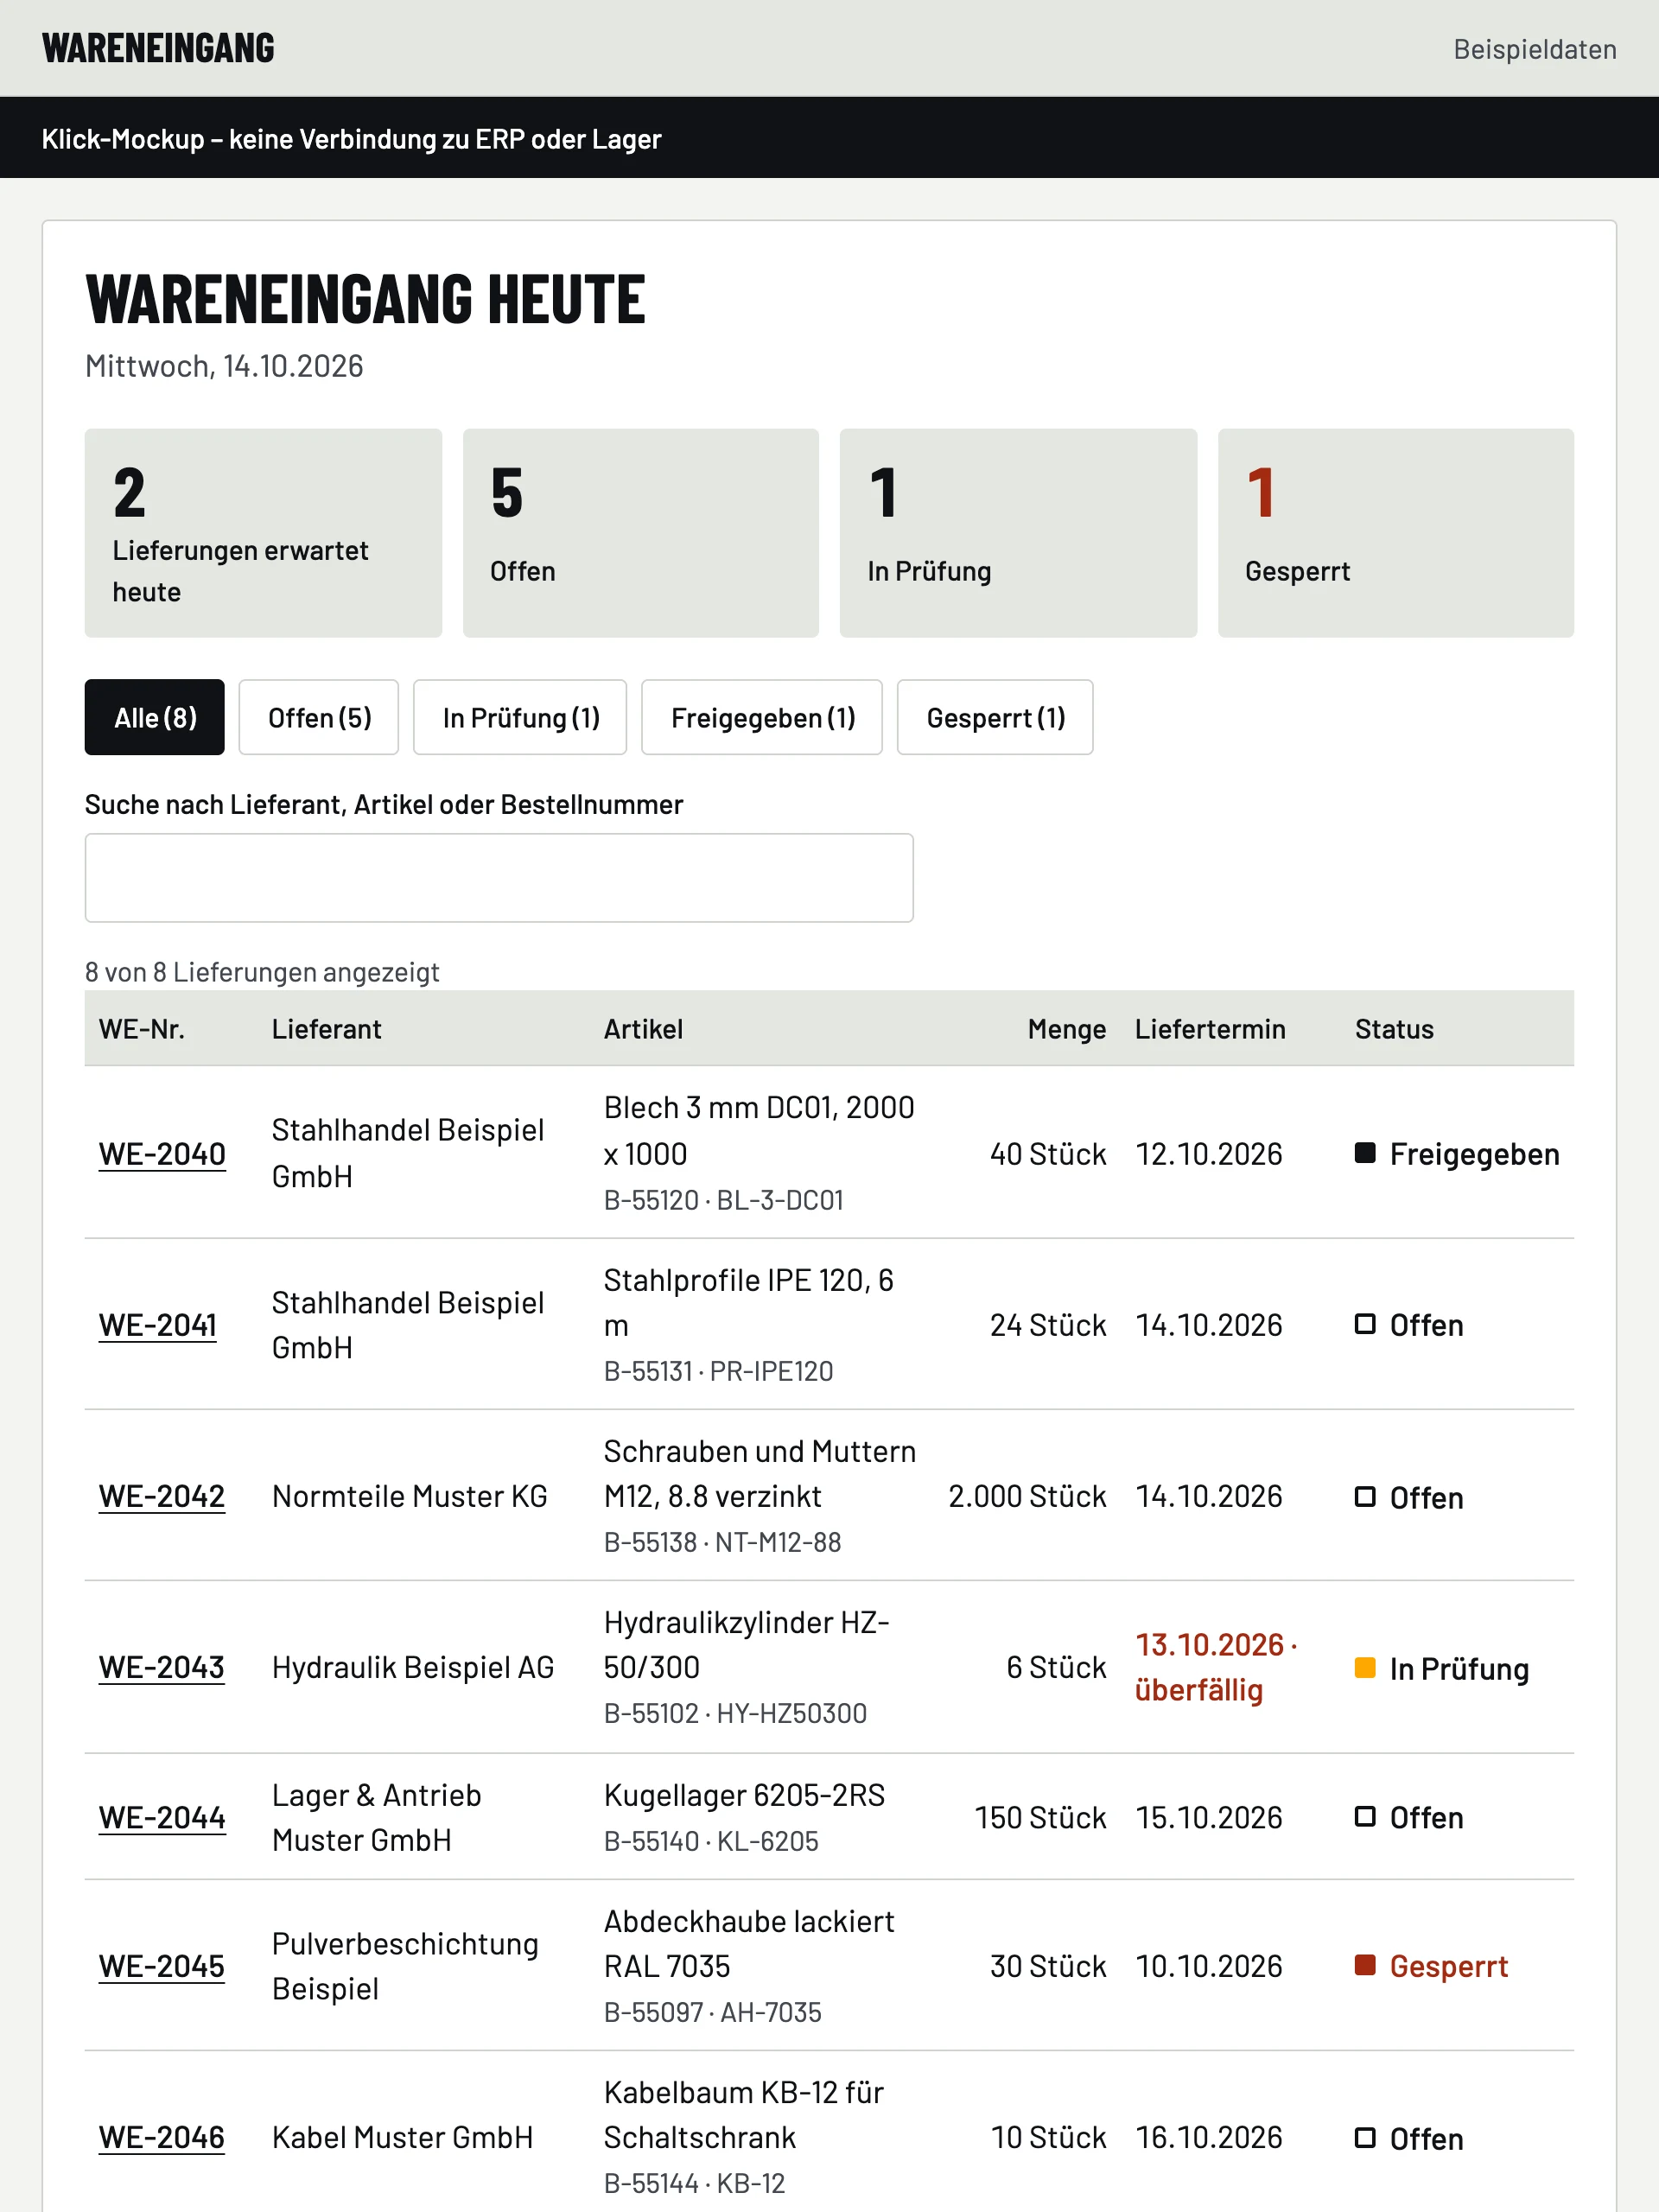Click quantity '2.000 Stück'

pos(1027,1496)
